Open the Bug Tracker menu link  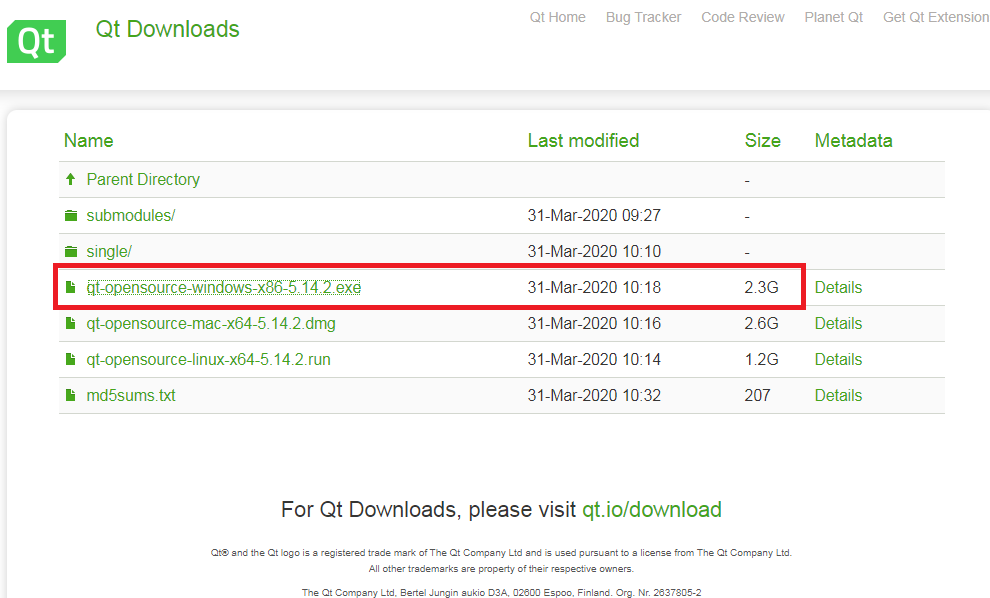(x=643, y=17)
